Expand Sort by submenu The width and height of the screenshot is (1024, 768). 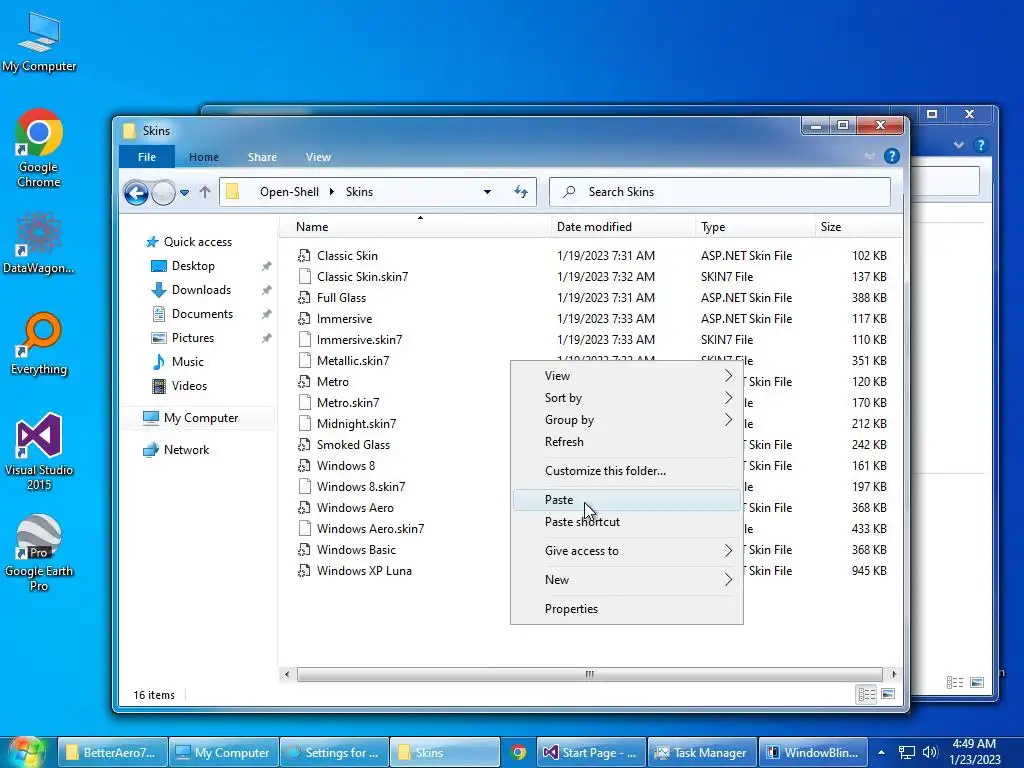627,398
